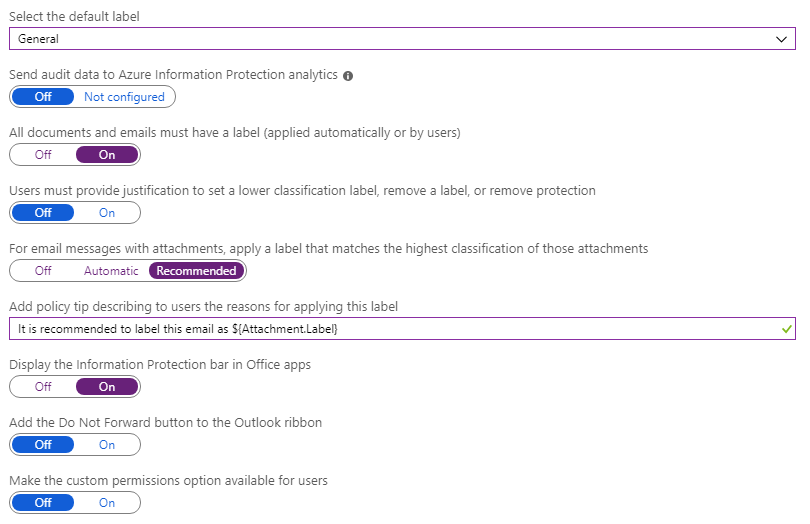Viewport: 810px width, 524px height.
Task: Select Not configured for audit data
Action: point(124,97)
